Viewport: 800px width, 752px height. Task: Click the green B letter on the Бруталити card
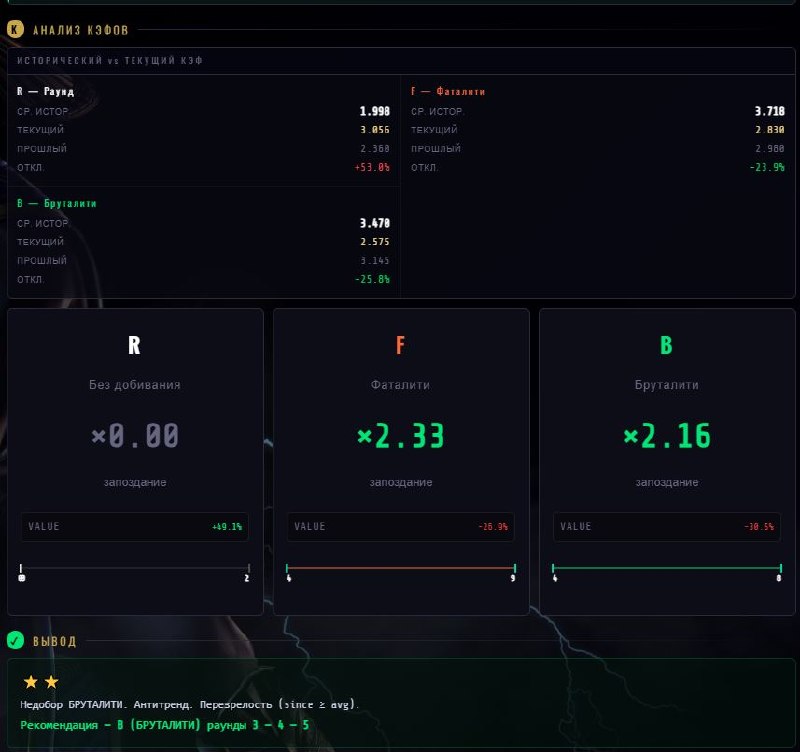point(666,346)
